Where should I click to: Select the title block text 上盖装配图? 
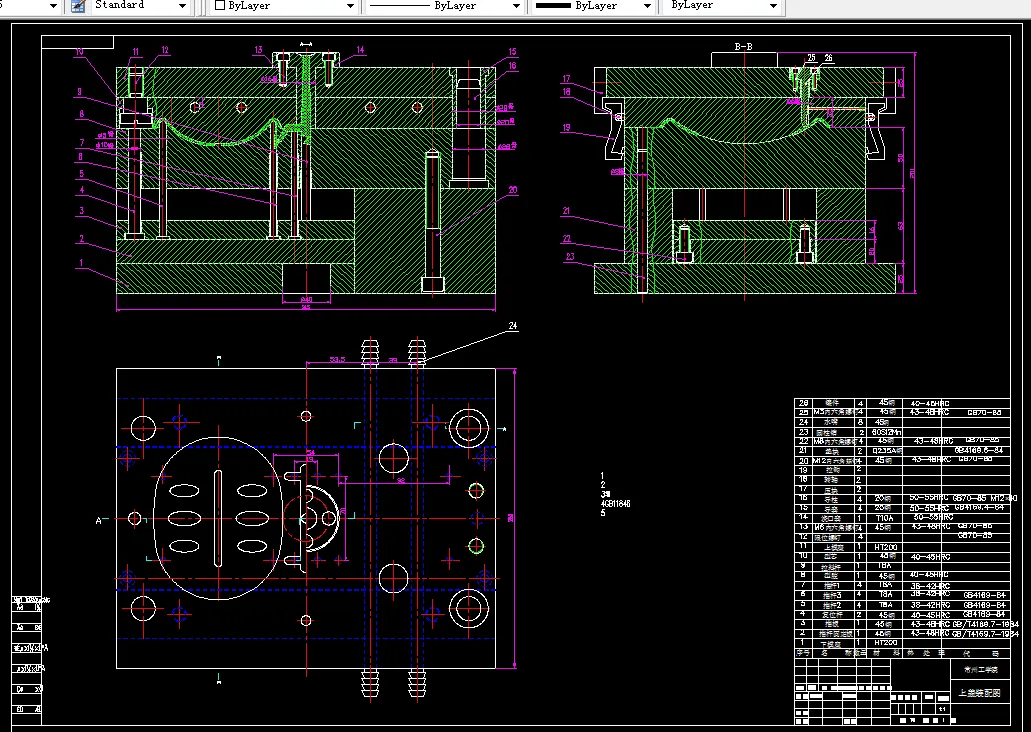tap(978, 692)
